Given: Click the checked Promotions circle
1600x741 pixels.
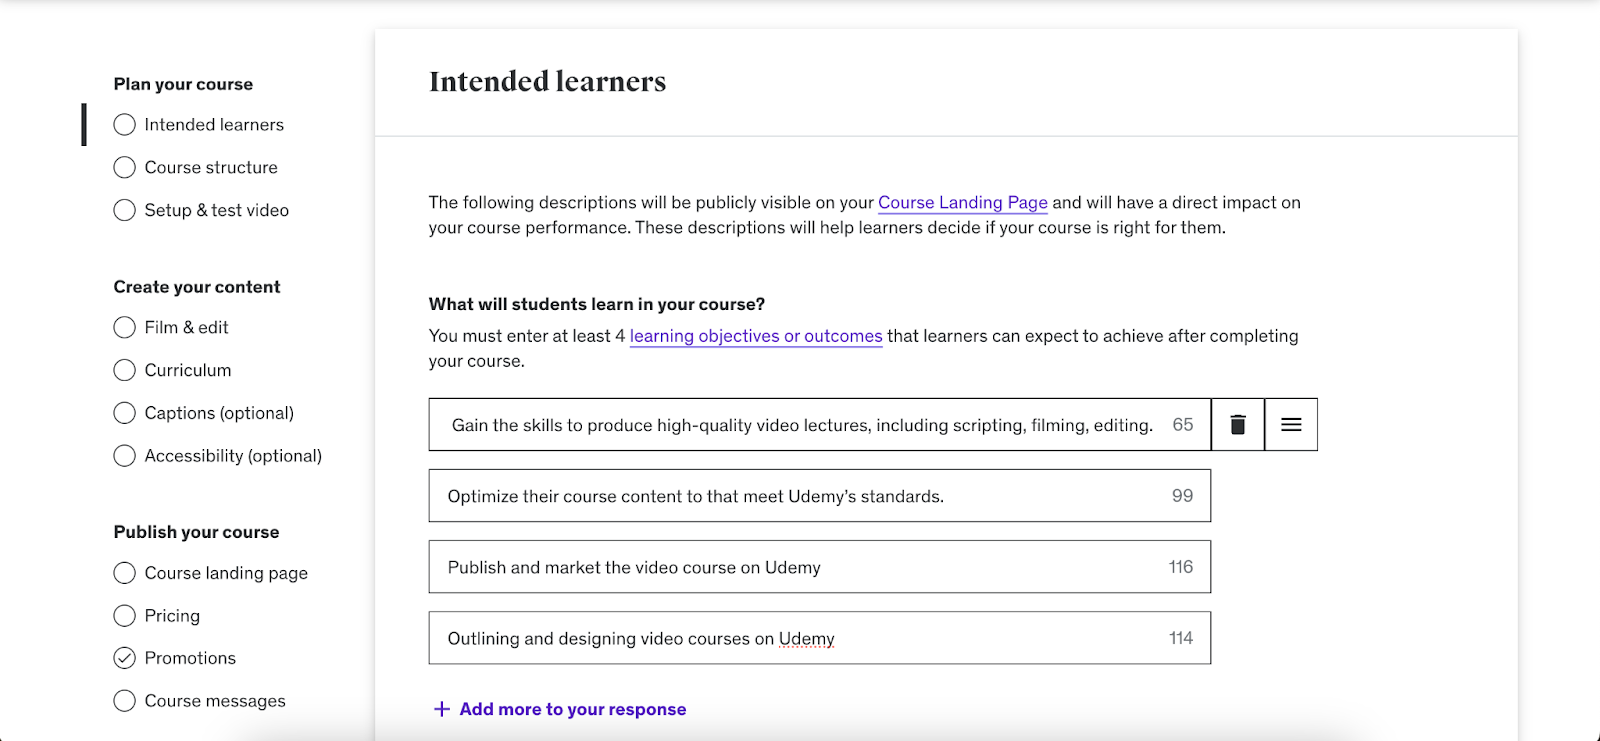Looking at the screenshot, I should pos(124,658).
